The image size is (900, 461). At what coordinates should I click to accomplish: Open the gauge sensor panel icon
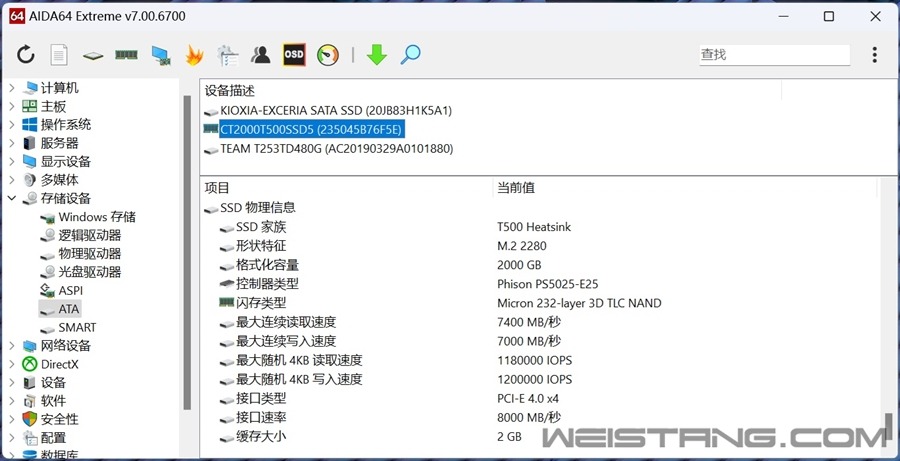(328, 55)
